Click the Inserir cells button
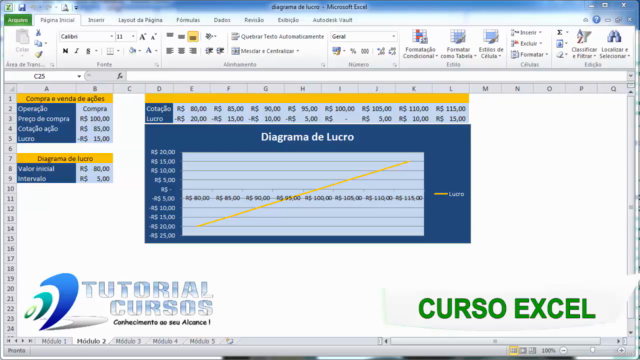This screenshot has height=360, width=640. (x=526, y=32)
